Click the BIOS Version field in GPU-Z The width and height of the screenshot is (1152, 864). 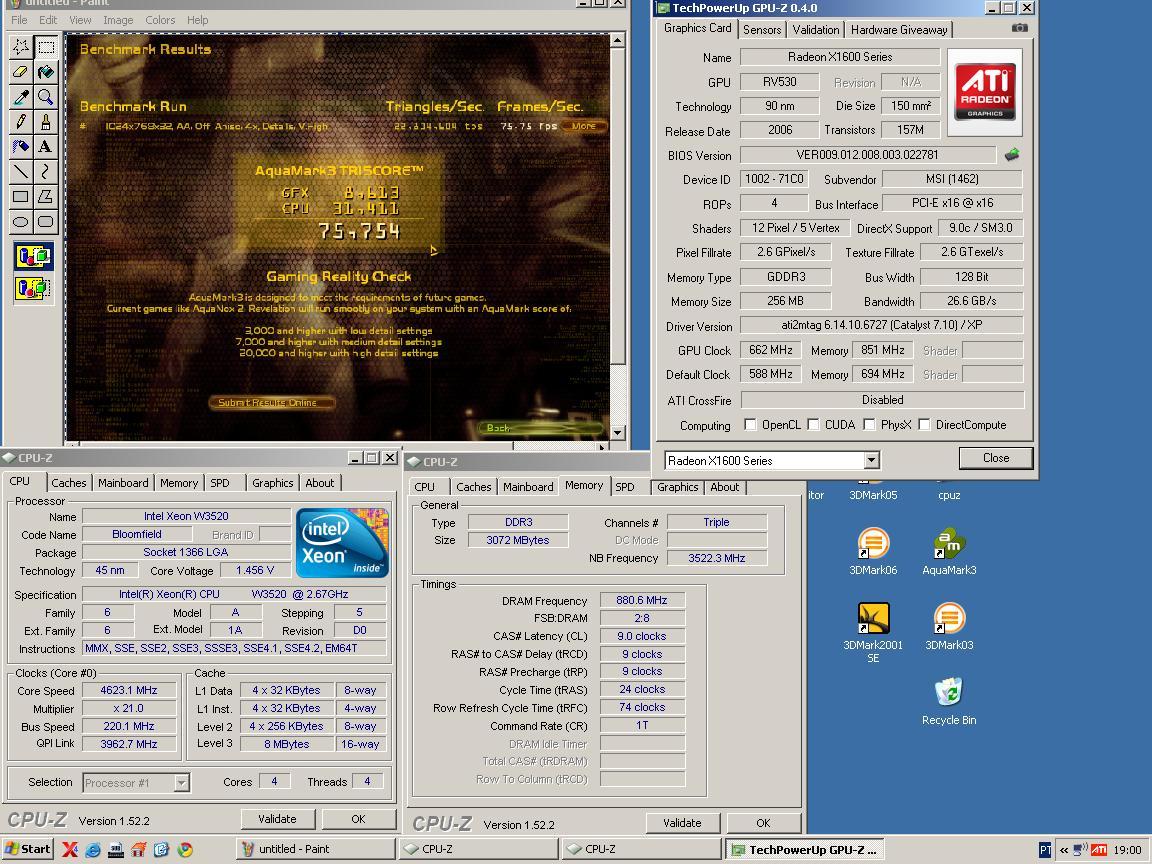click(x=867, y=154)
